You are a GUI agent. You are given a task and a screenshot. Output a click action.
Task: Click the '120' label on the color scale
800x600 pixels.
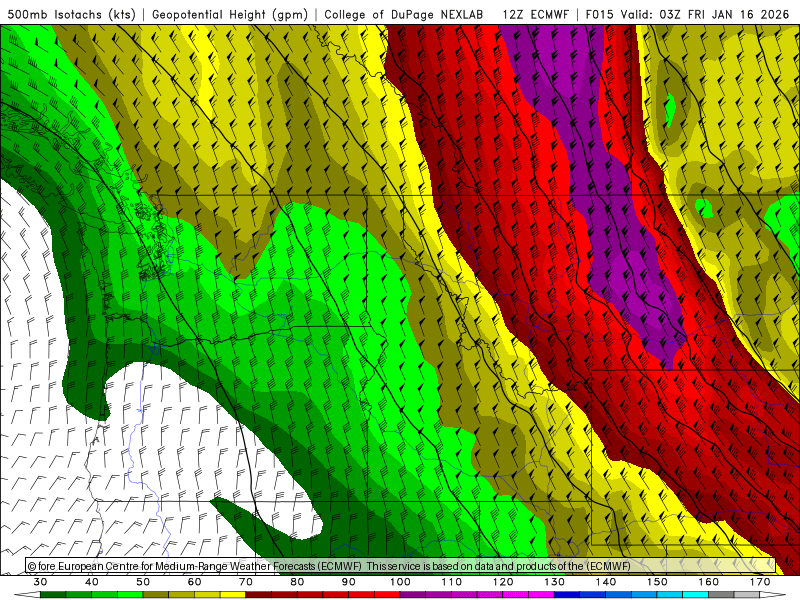(x=503, y=582)
